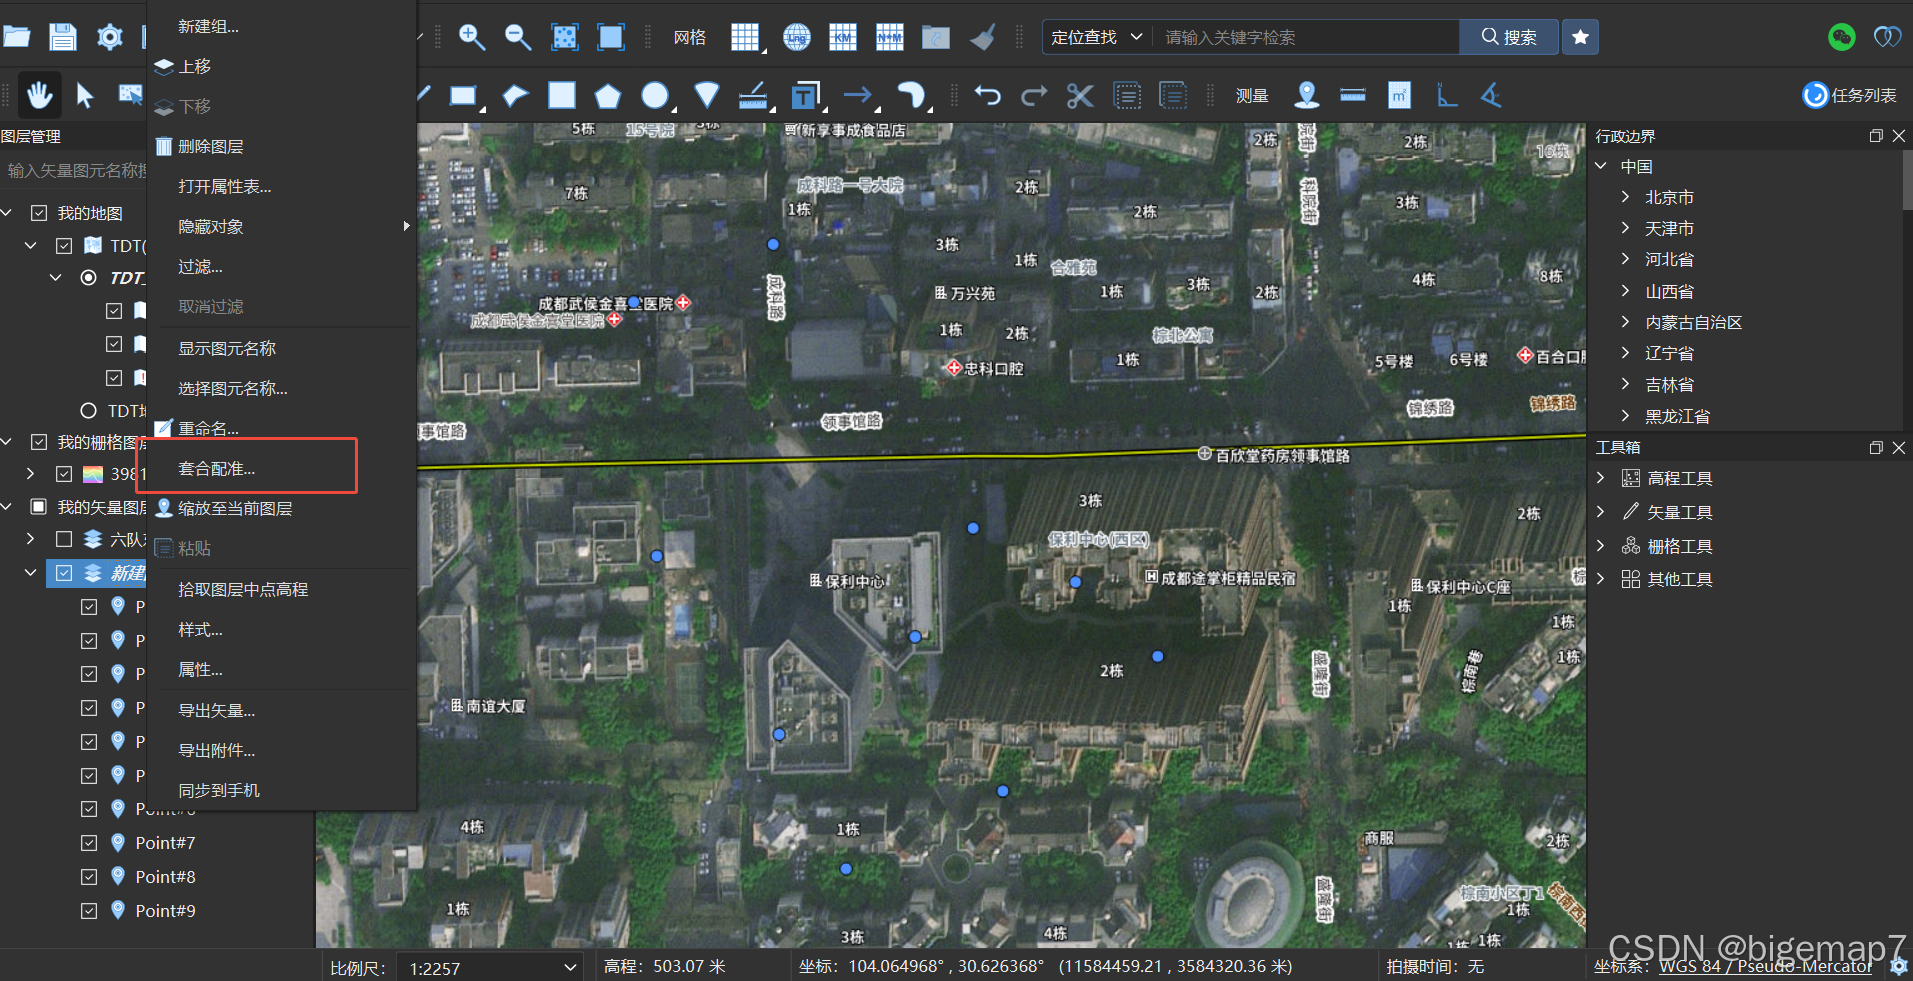Click the full extent frame icon
The image size is (1913, 981).
click(x=611, y=38)
